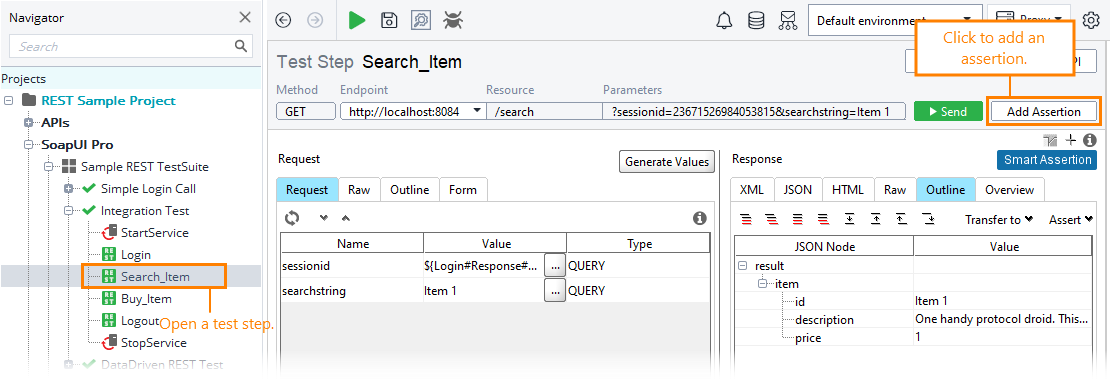Screen dimensions: 1110x380
Task: Click the green Send button
Action: click(x=948, y=111)
